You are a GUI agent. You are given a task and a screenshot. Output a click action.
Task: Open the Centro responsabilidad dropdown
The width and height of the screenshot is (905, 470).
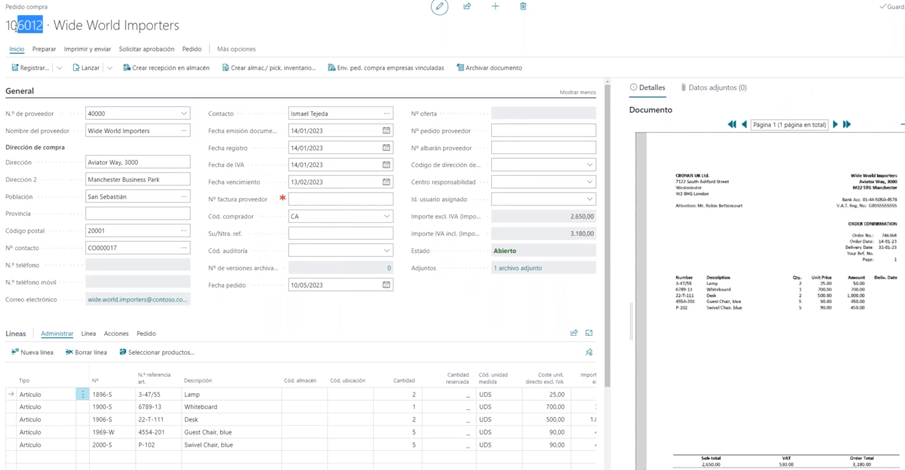click(x=589, y=182)
